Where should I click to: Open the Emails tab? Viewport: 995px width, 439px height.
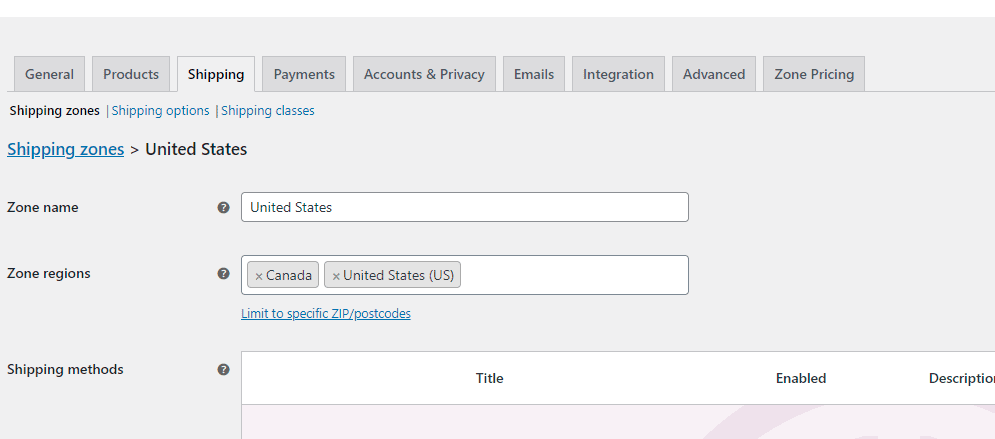tap(534, 74)
